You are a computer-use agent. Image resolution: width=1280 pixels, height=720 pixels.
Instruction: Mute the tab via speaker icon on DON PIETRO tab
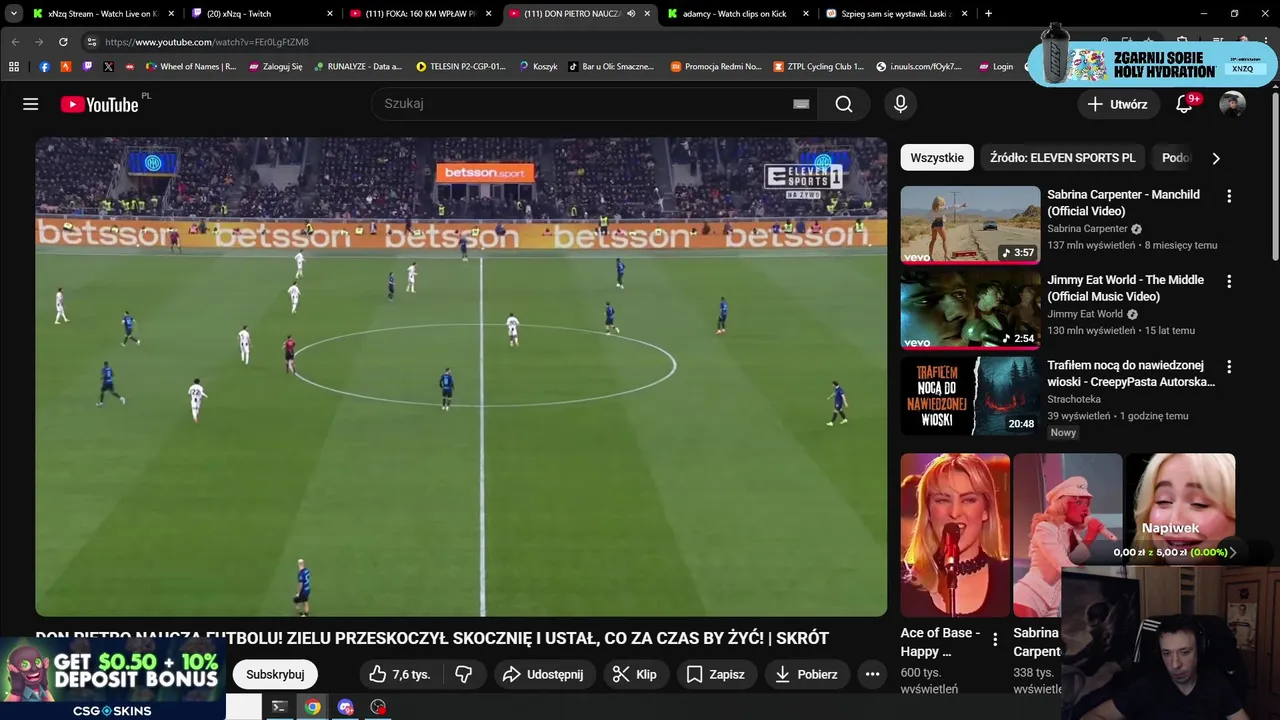tap(631, 14)
